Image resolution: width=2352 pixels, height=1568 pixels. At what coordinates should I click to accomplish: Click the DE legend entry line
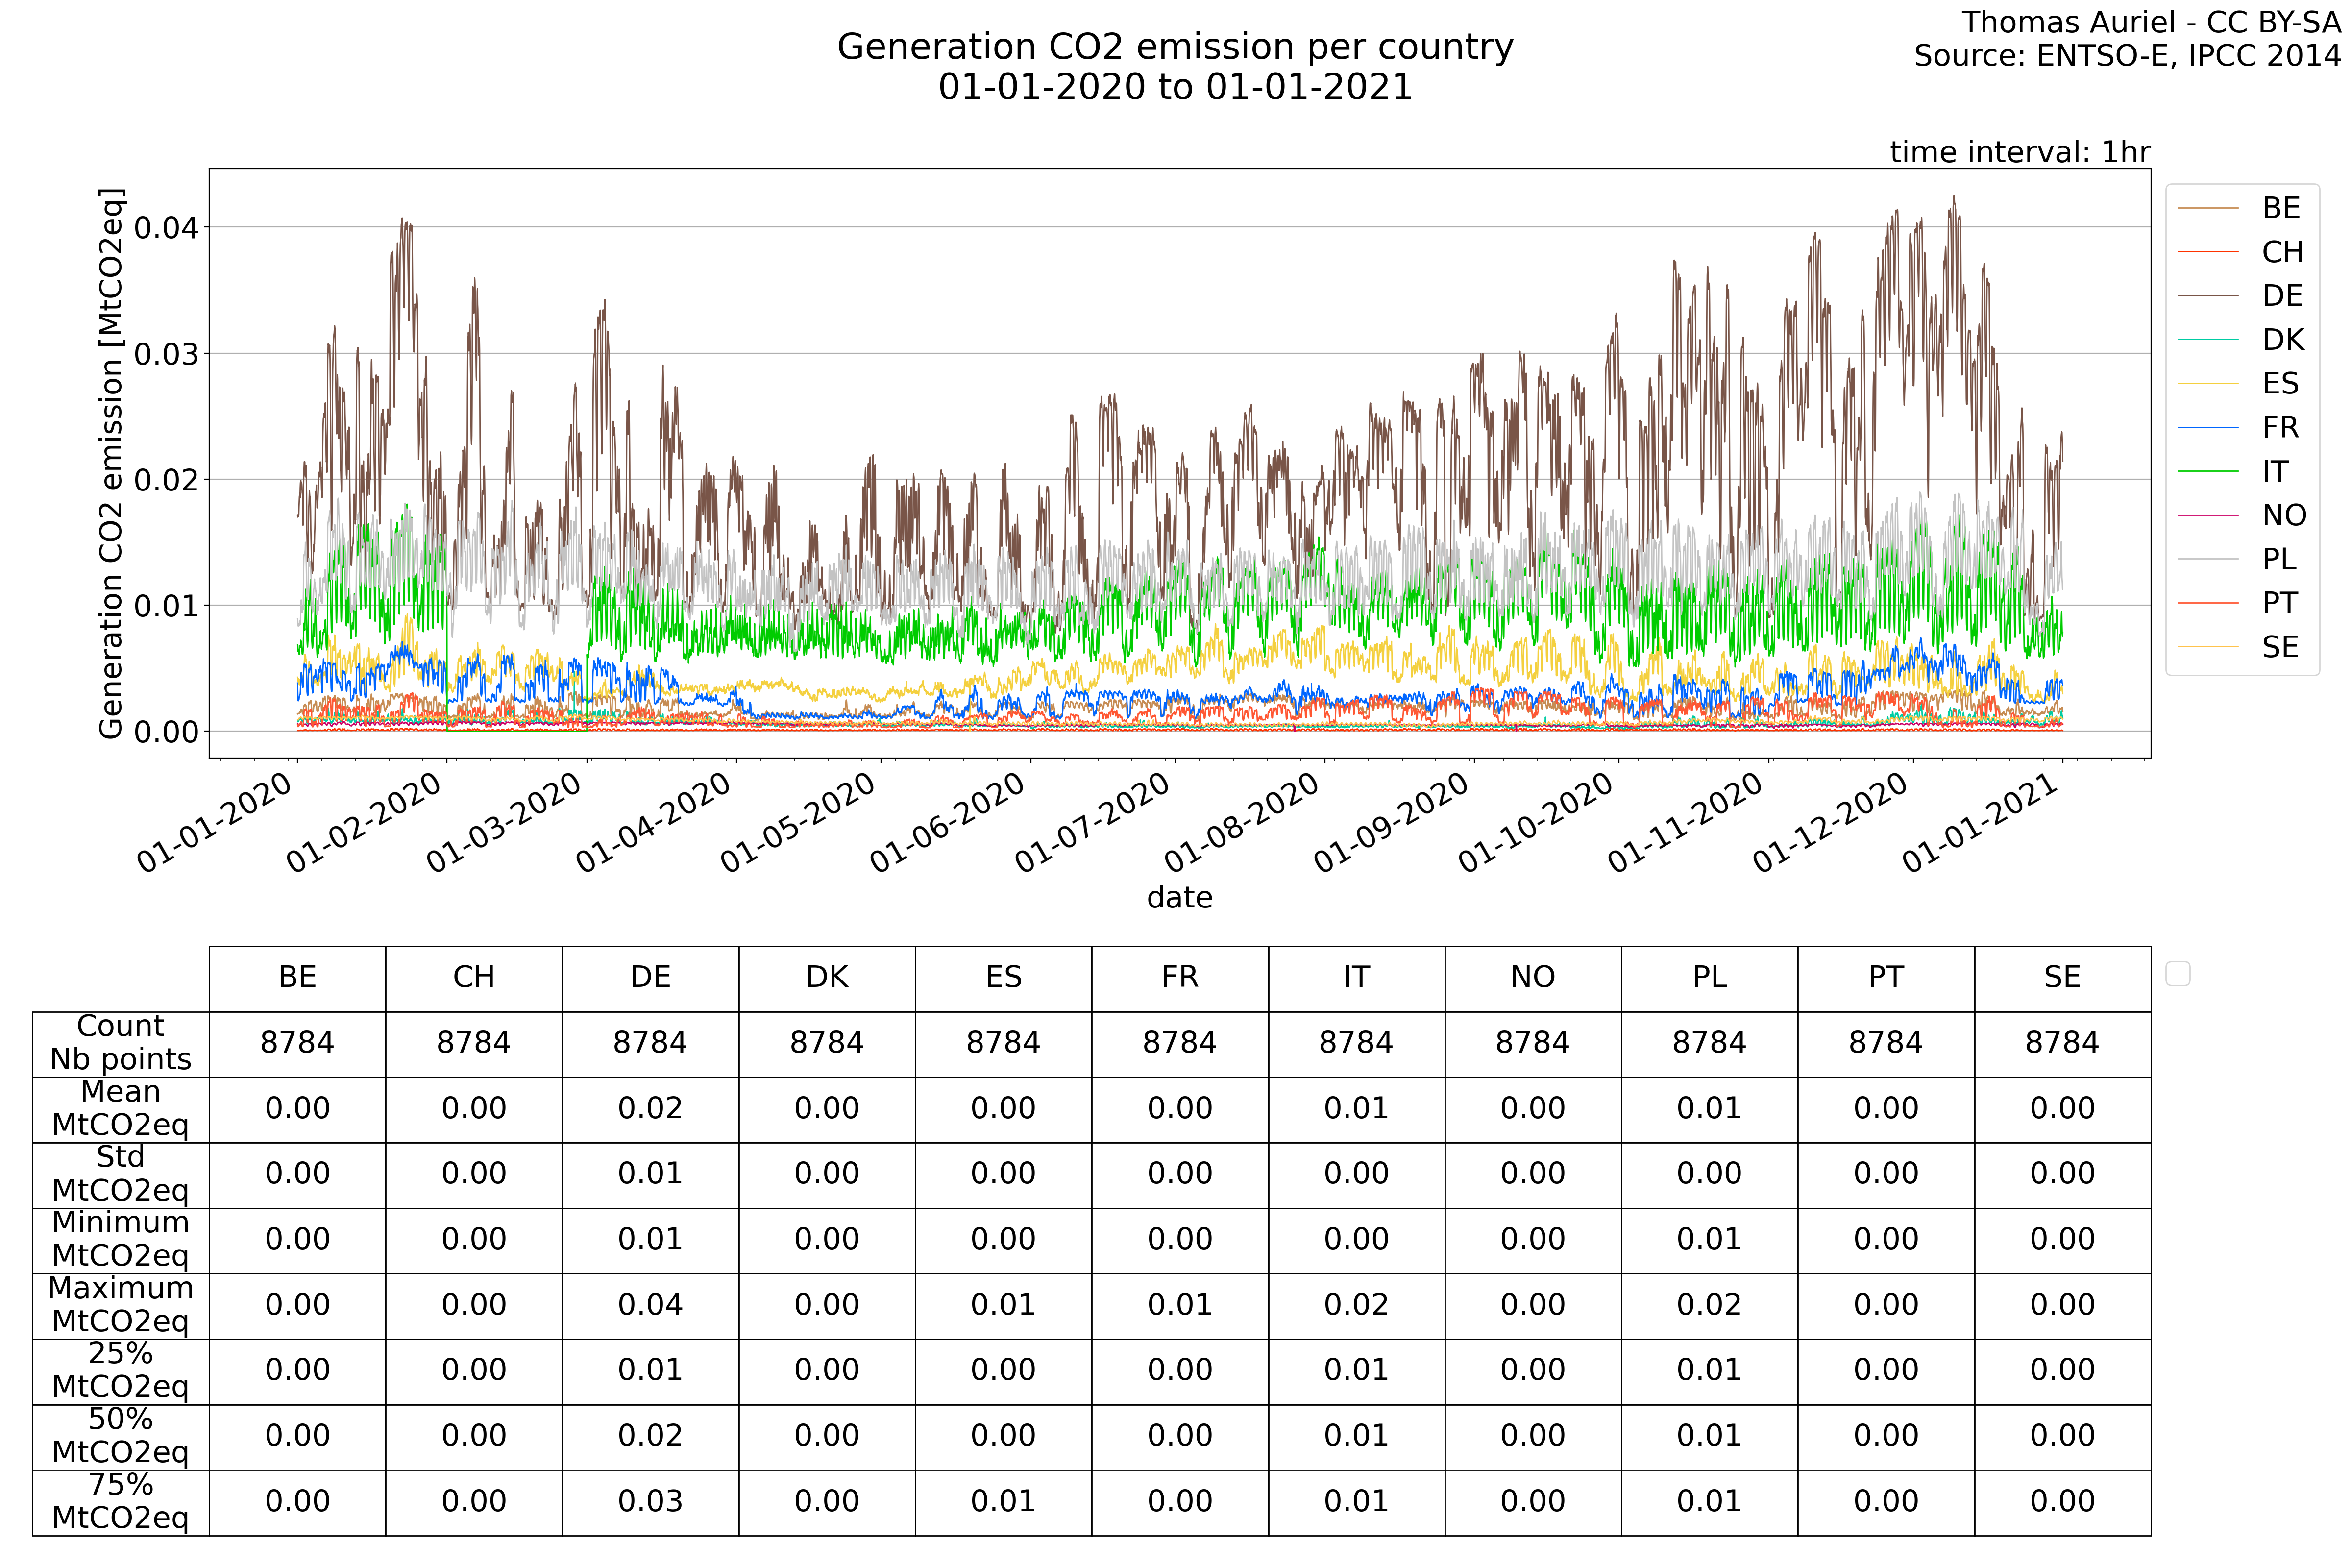pos(2207,296)
